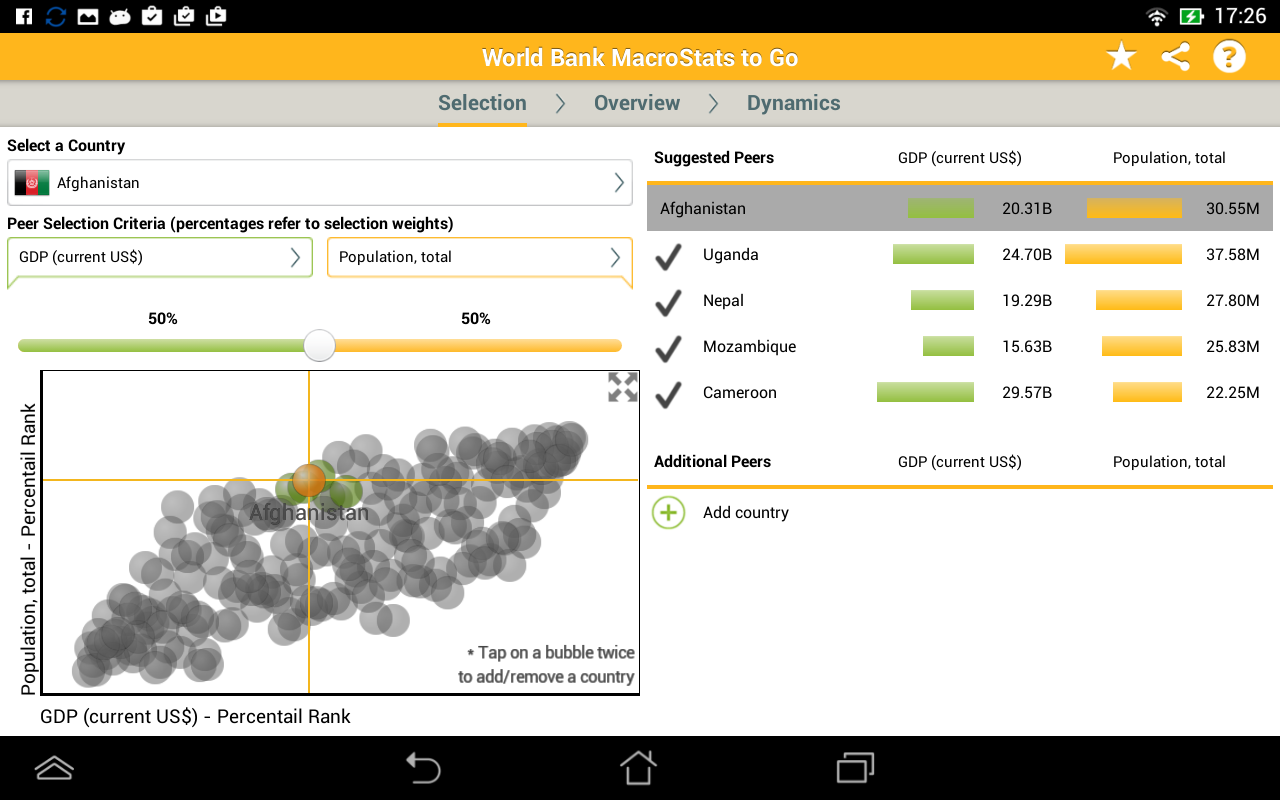Tap the Afghanistan flag icon
This screenshot has width=1280, height=800.
coord(32,183)
